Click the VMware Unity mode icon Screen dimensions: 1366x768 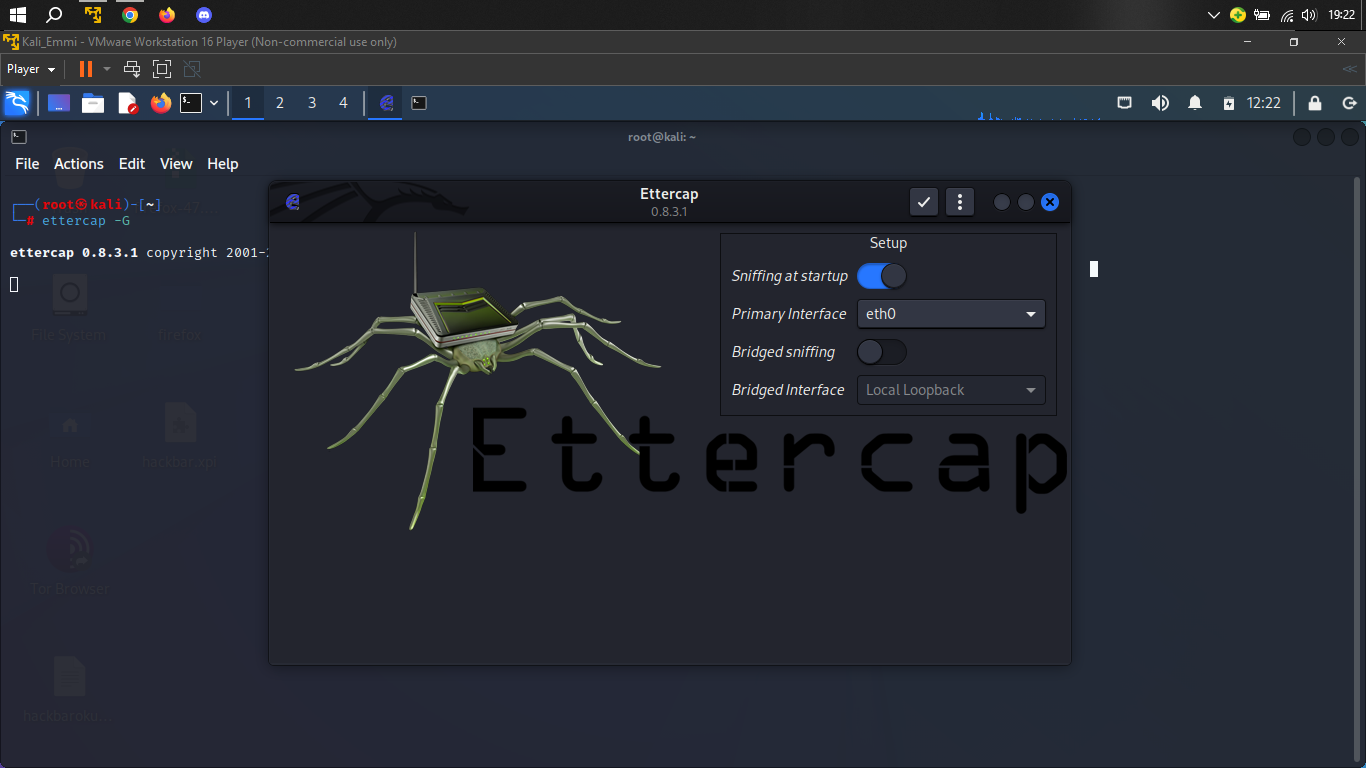click(192, 69)
